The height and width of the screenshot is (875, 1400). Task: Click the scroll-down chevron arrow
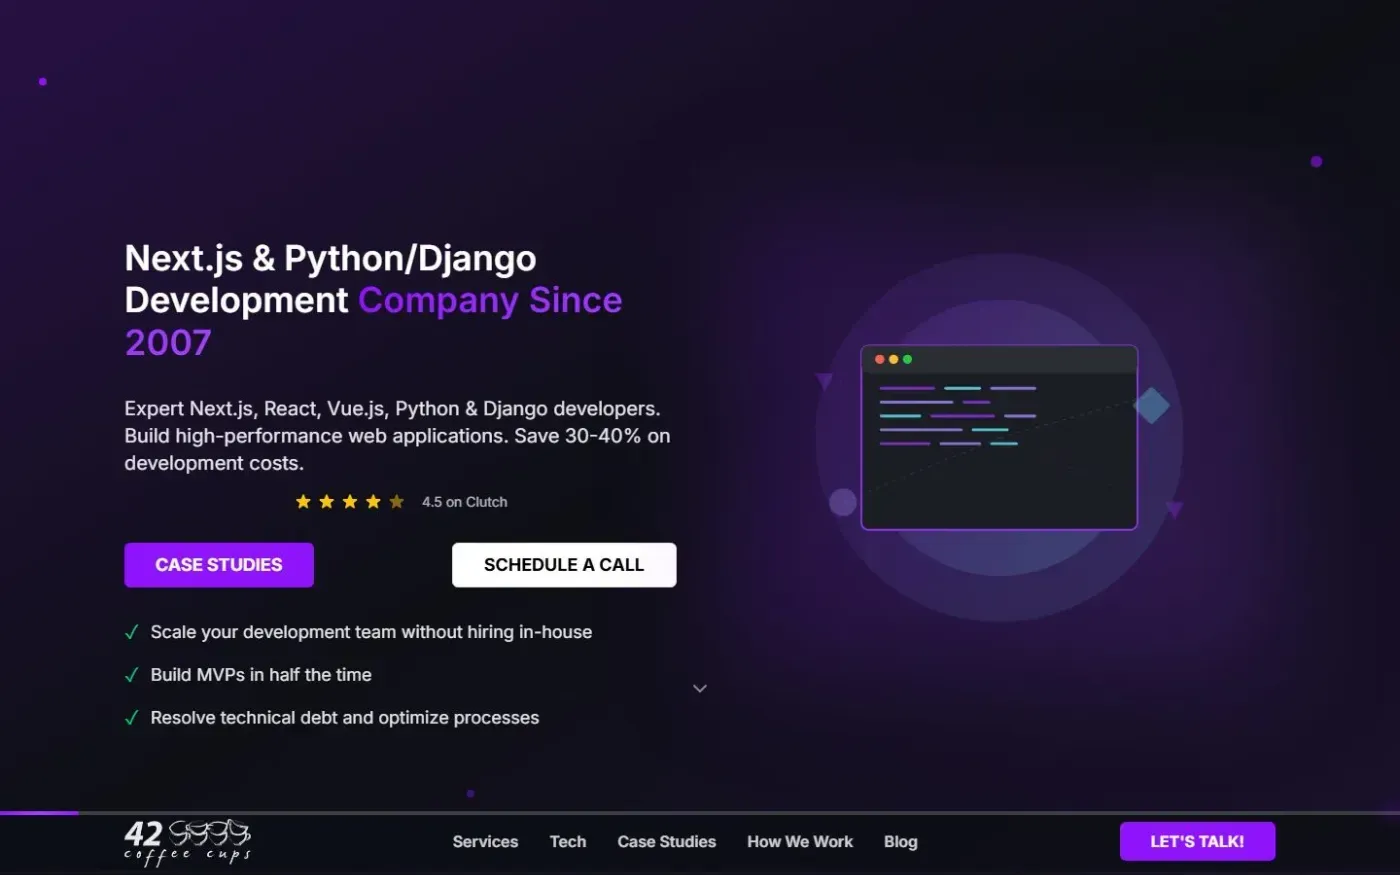tap(700, 688)
